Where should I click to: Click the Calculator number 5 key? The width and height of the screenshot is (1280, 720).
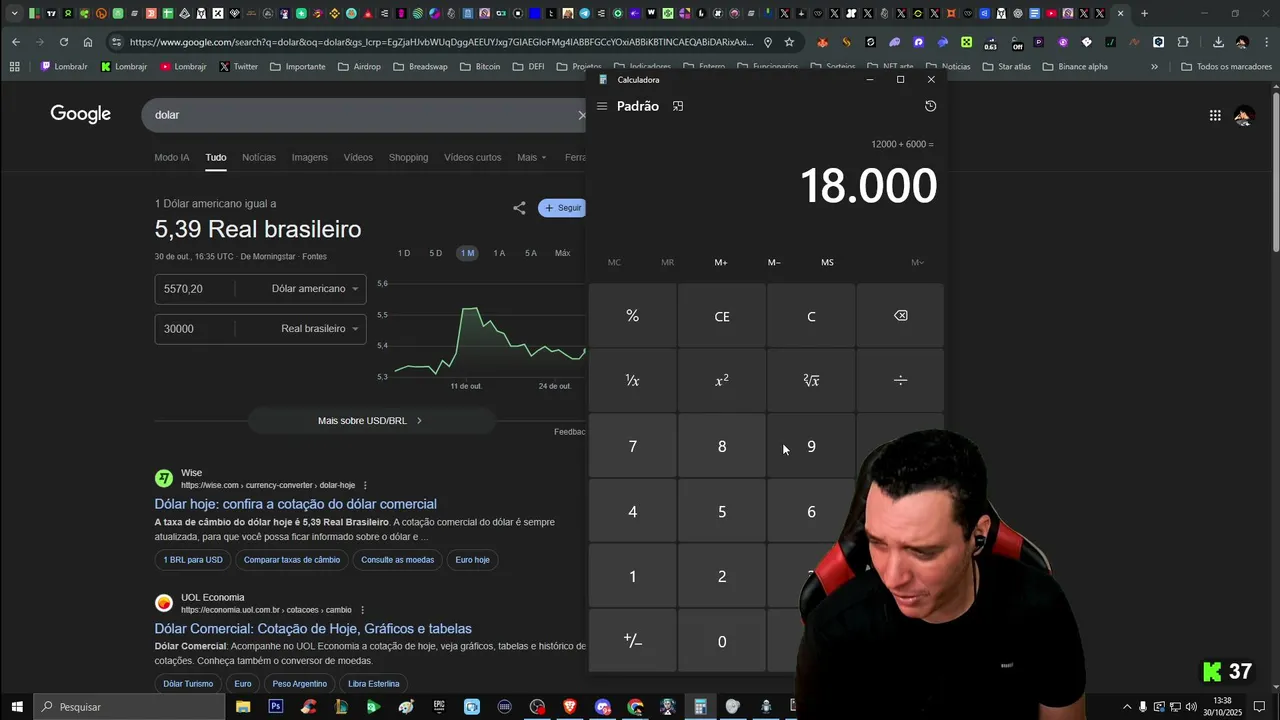(x=721, y=511)
